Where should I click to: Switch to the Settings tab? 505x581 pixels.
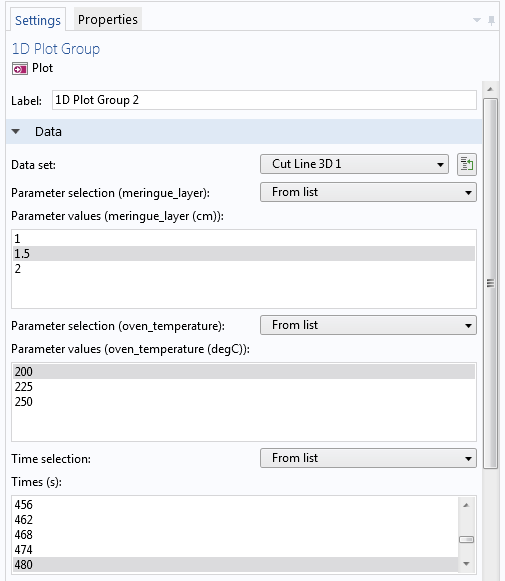[37, 20]
